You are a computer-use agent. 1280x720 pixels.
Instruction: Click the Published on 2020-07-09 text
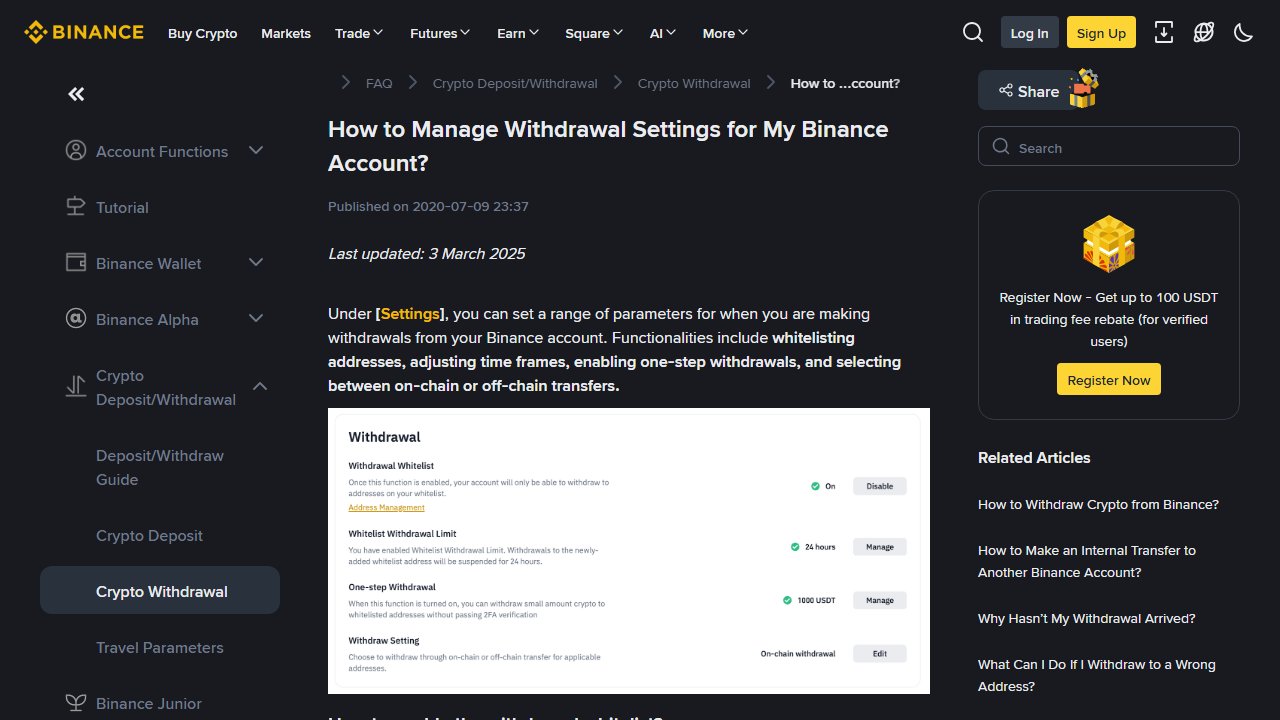[428, 206]
